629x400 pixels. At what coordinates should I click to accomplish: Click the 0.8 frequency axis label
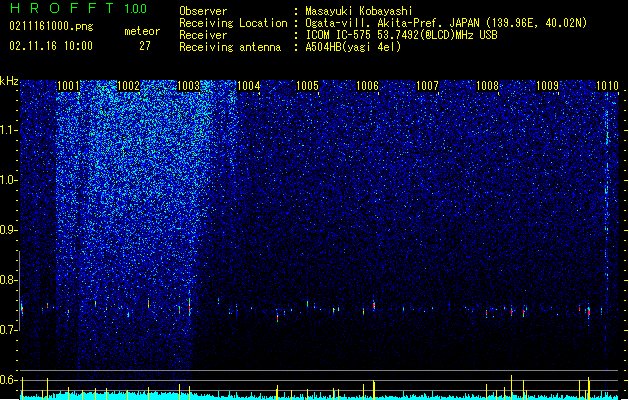coord(8,280)
